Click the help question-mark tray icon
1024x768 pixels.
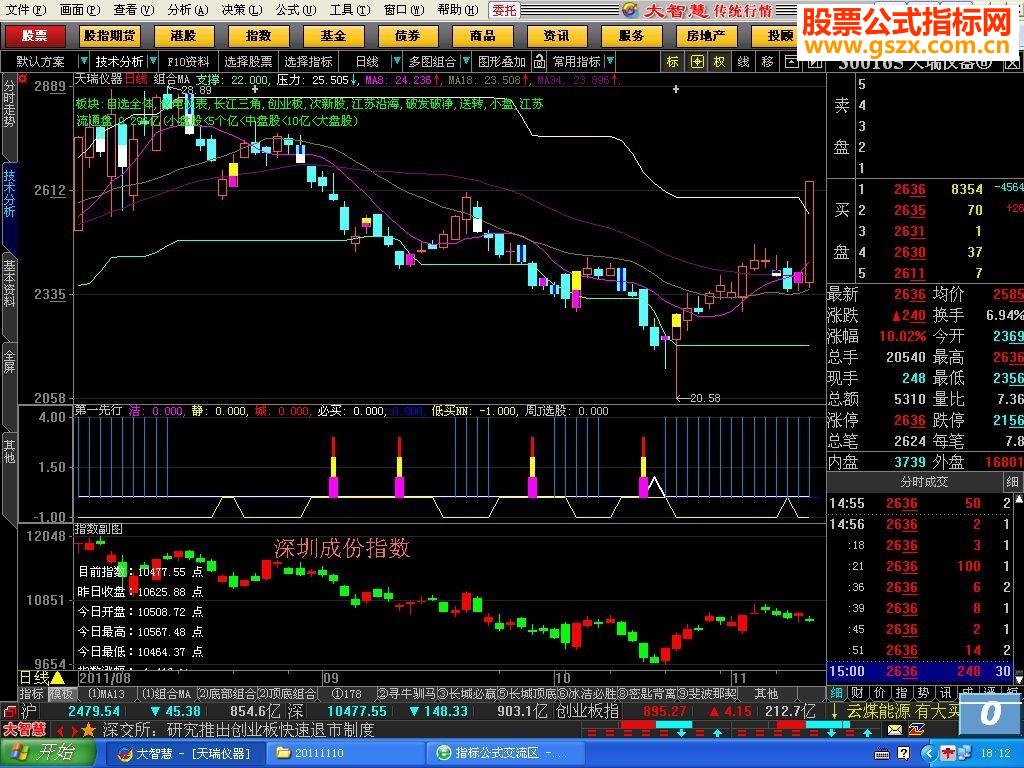(903, 754)
